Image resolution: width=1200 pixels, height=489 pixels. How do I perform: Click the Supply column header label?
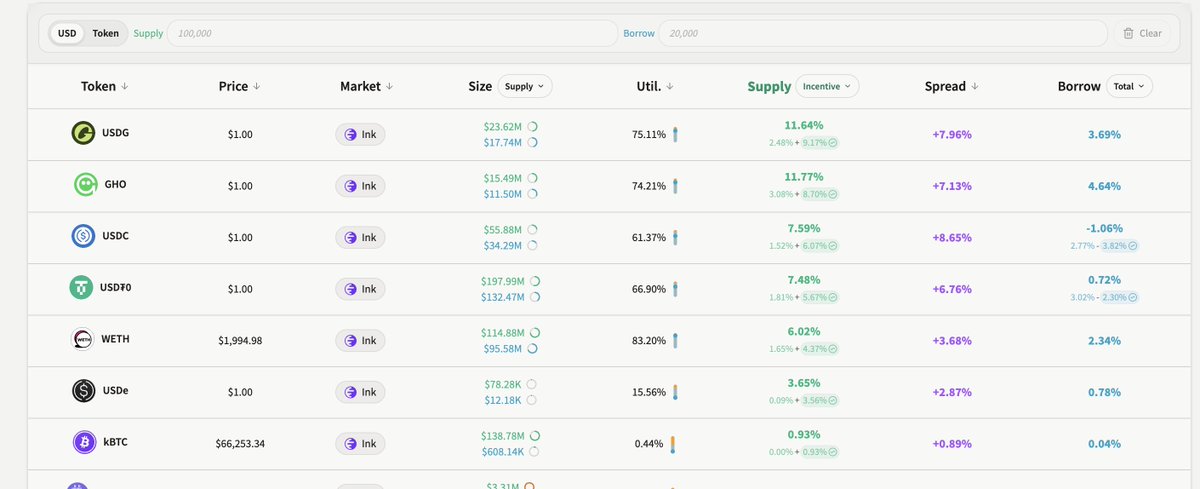[769, 87]
